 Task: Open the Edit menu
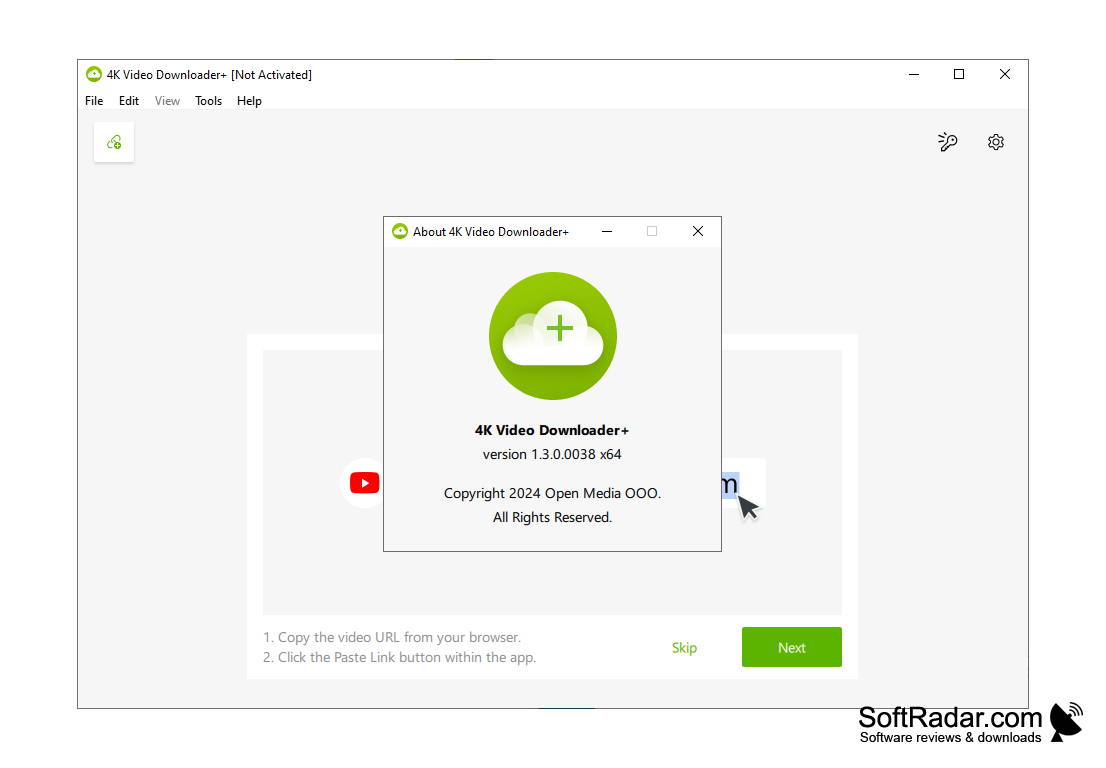pyautogui.click(x=128, y=101)
